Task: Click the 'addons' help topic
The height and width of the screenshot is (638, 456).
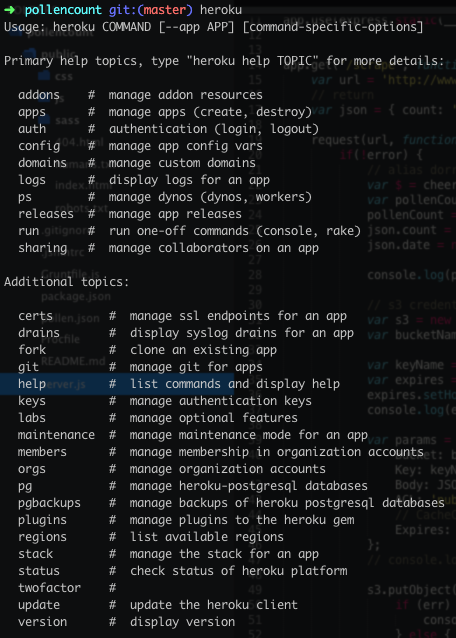Action: tap(39, 95)
